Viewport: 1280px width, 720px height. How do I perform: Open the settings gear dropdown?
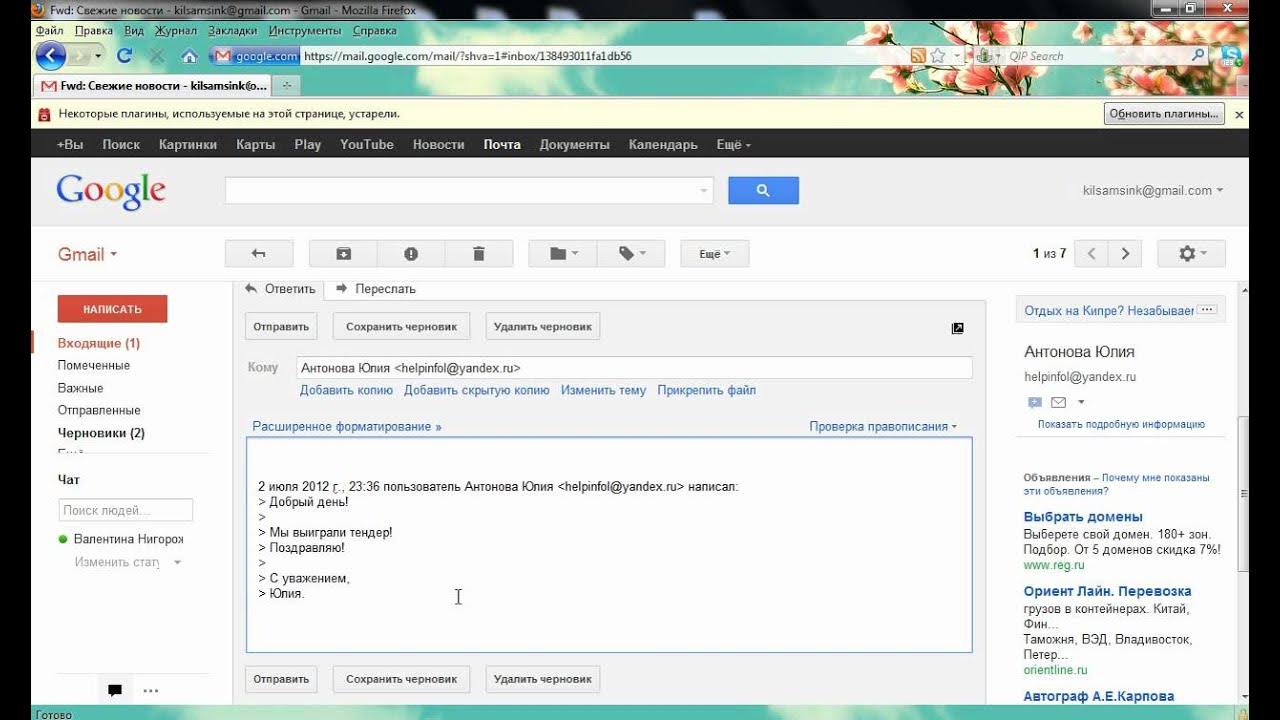pyautogui.click(x=1192, y=254)
